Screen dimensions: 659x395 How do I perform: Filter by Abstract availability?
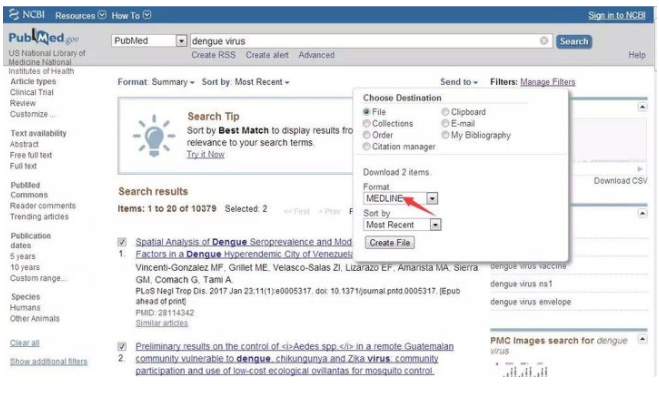click(x=24, y=144)
